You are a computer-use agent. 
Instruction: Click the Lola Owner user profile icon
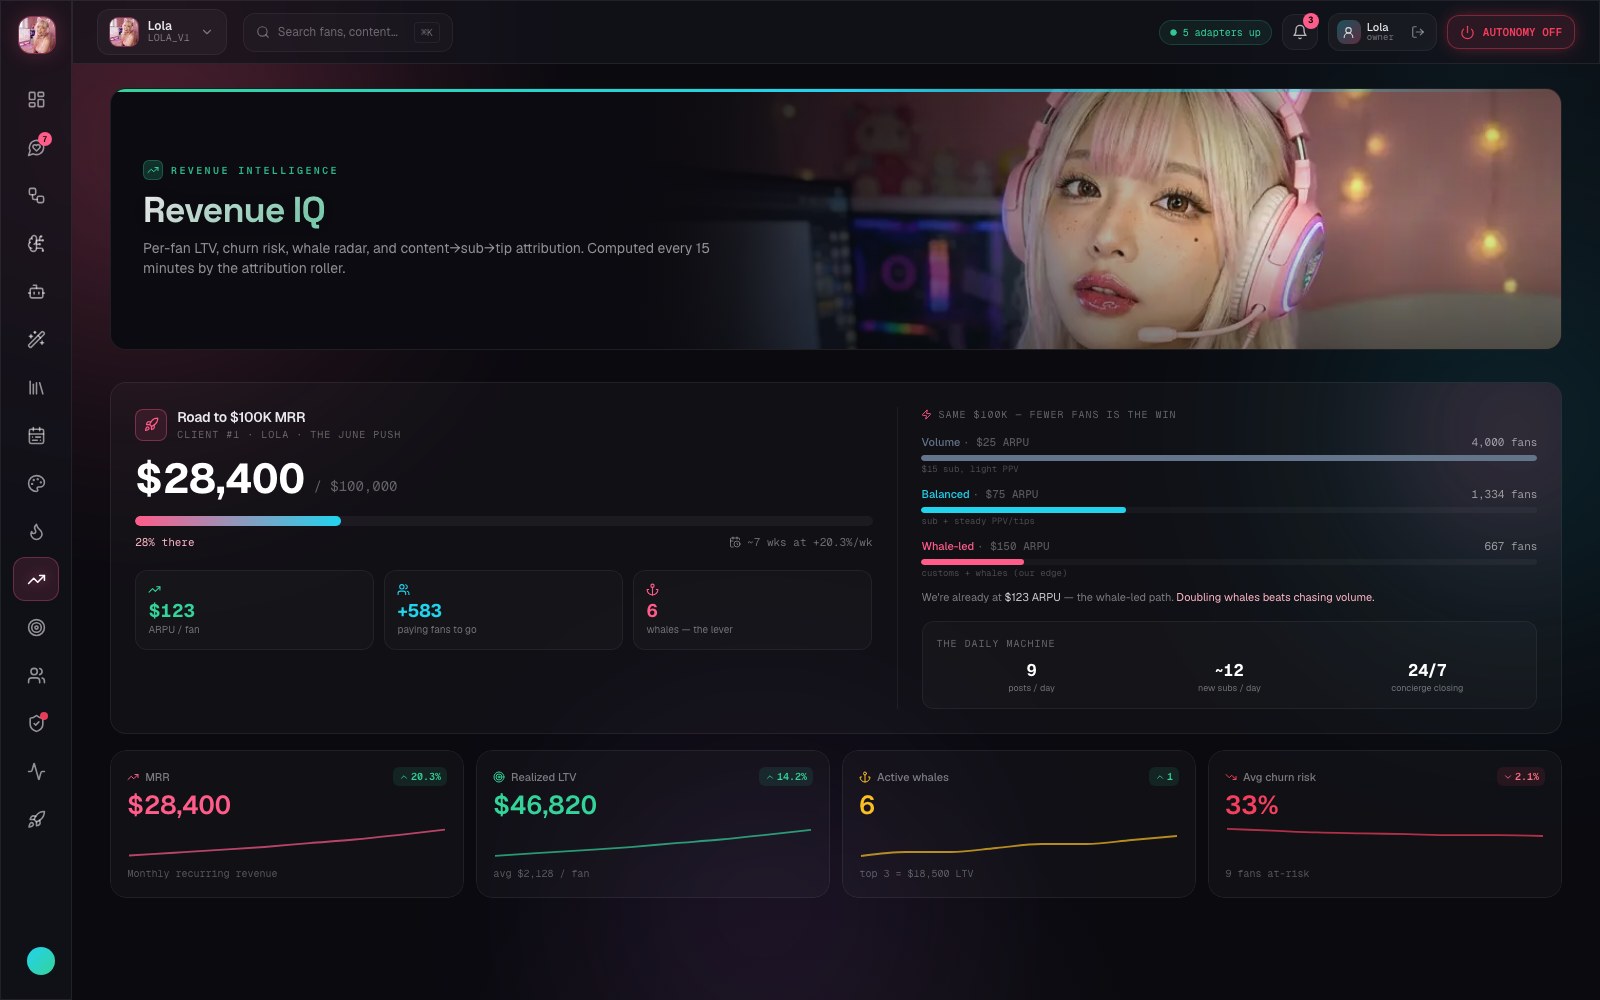point(1349,32)
